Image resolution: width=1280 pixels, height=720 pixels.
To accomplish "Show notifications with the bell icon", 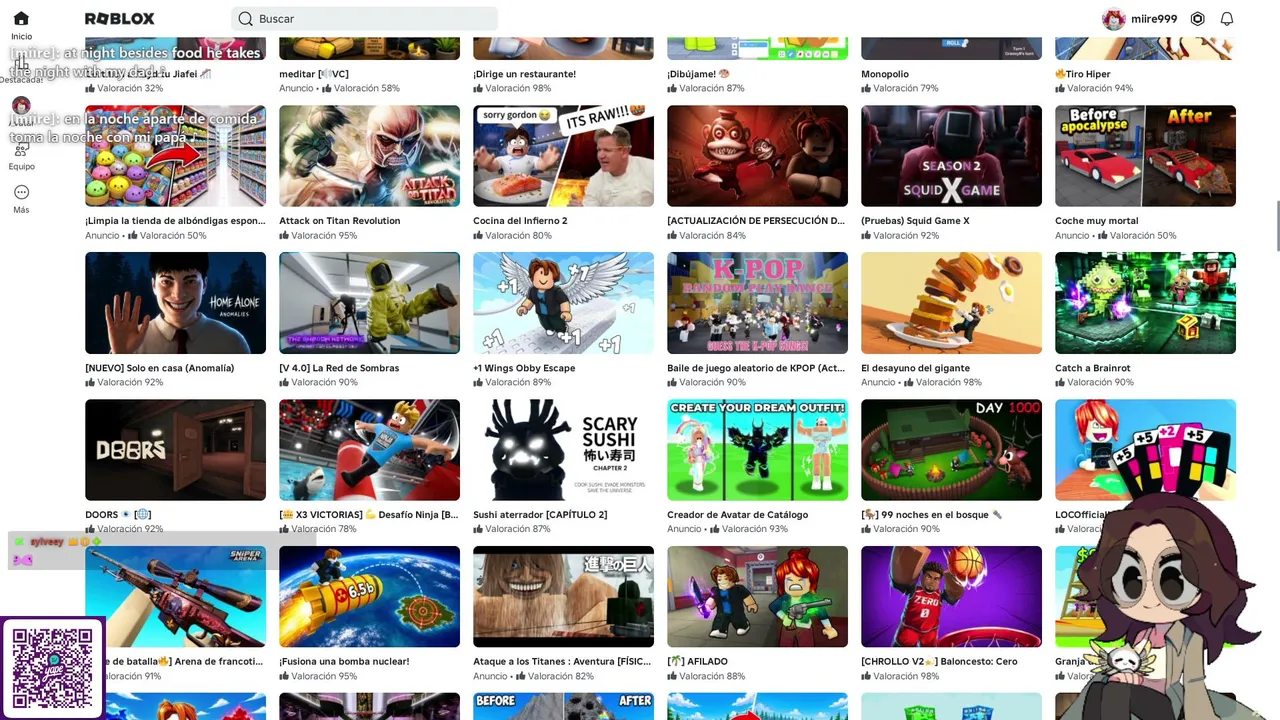I will click(x=1227, y=19).
